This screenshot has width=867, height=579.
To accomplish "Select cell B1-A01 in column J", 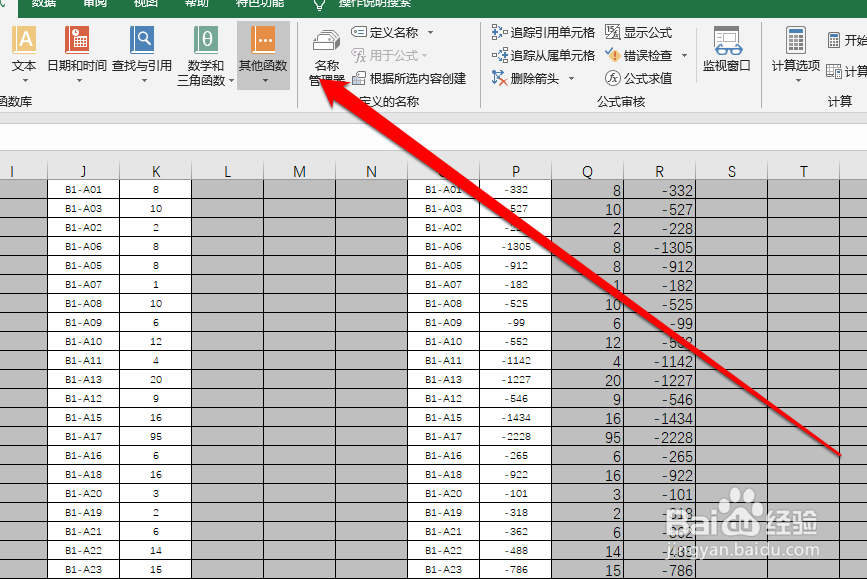I will coord(83,189).
